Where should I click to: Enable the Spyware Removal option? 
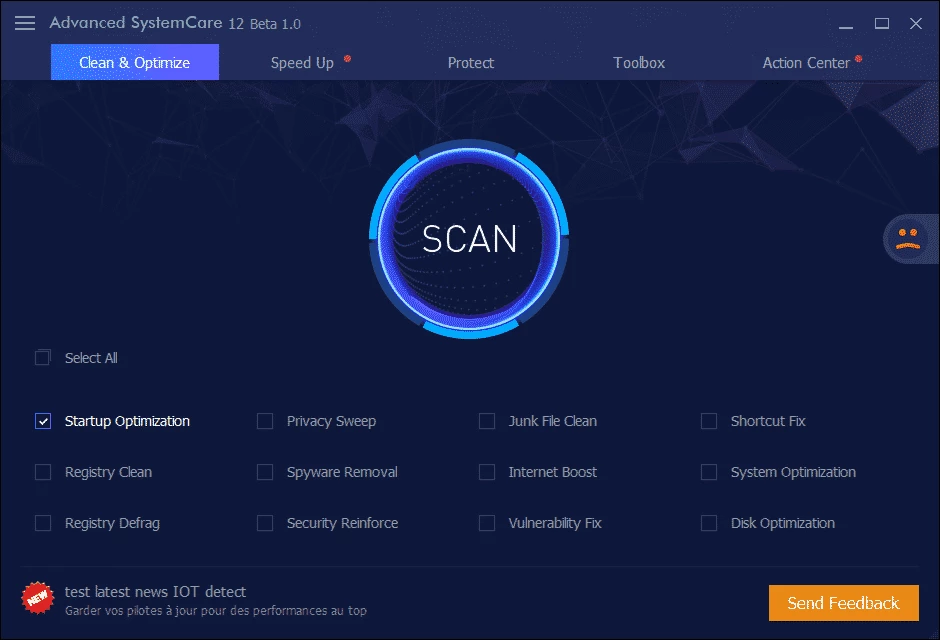(x=265, y=472)
